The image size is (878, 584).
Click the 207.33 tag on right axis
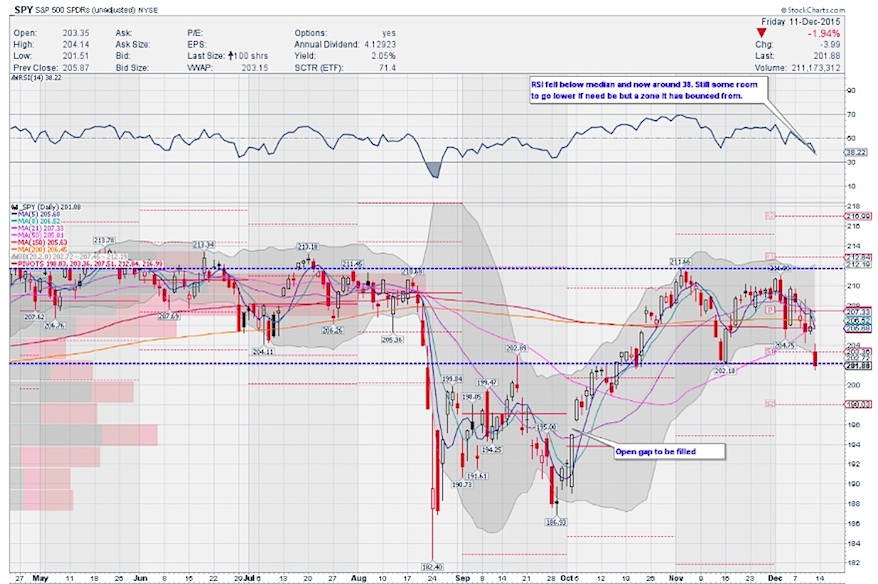click(857, 312)
